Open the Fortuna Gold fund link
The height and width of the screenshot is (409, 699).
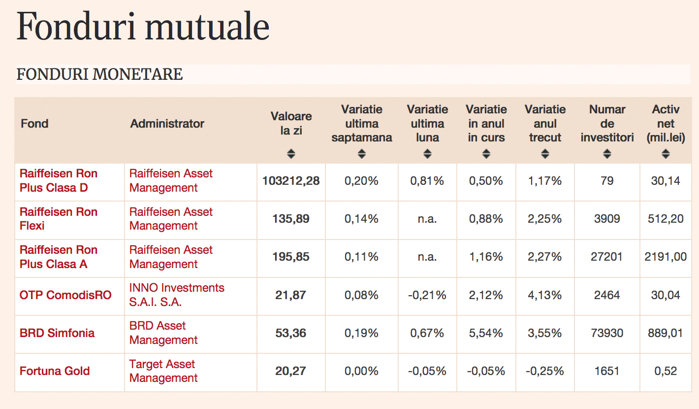point(55,371)
